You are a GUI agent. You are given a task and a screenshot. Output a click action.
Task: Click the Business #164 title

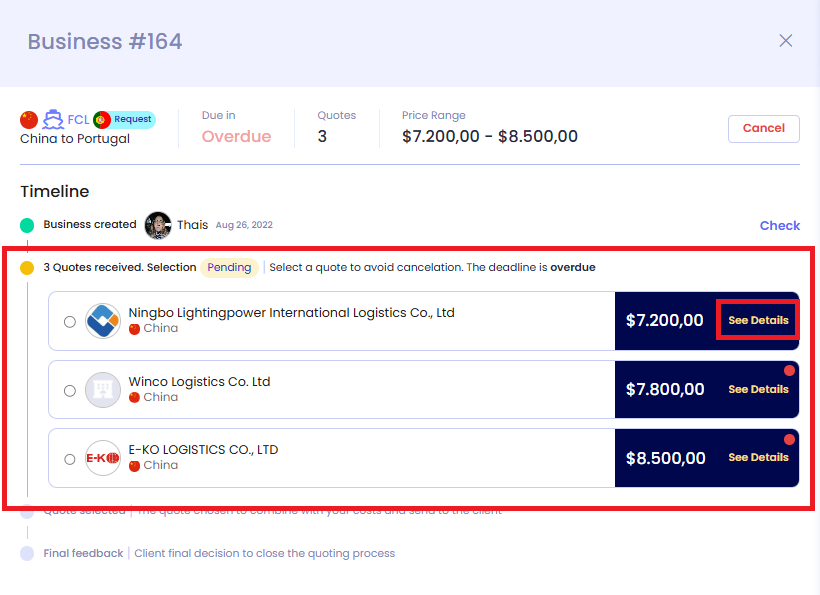[105, 41]
